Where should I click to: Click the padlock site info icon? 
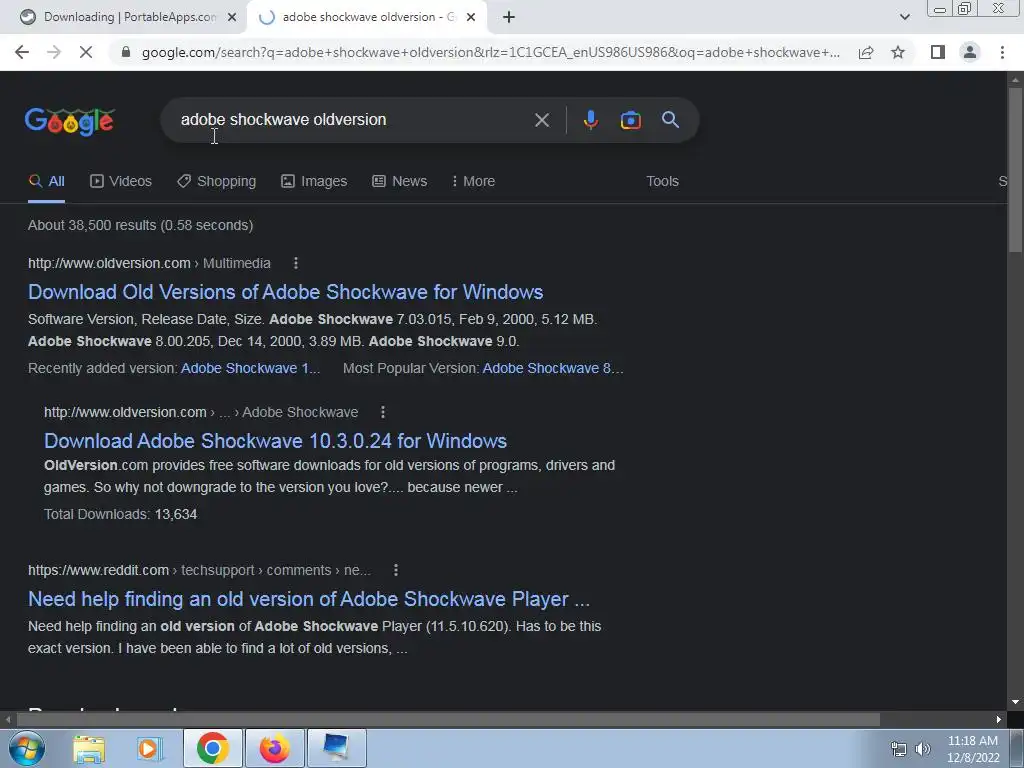point(126,52)
